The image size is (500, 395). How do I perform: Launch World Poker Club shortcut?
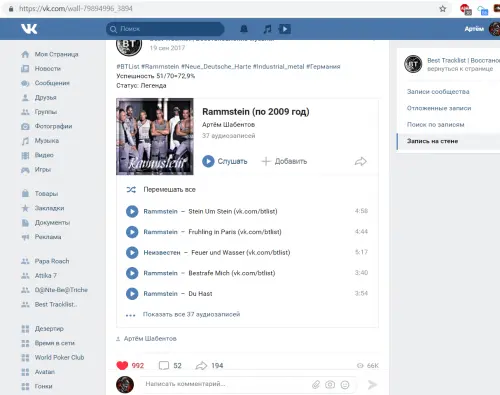(x=53, y=357)
